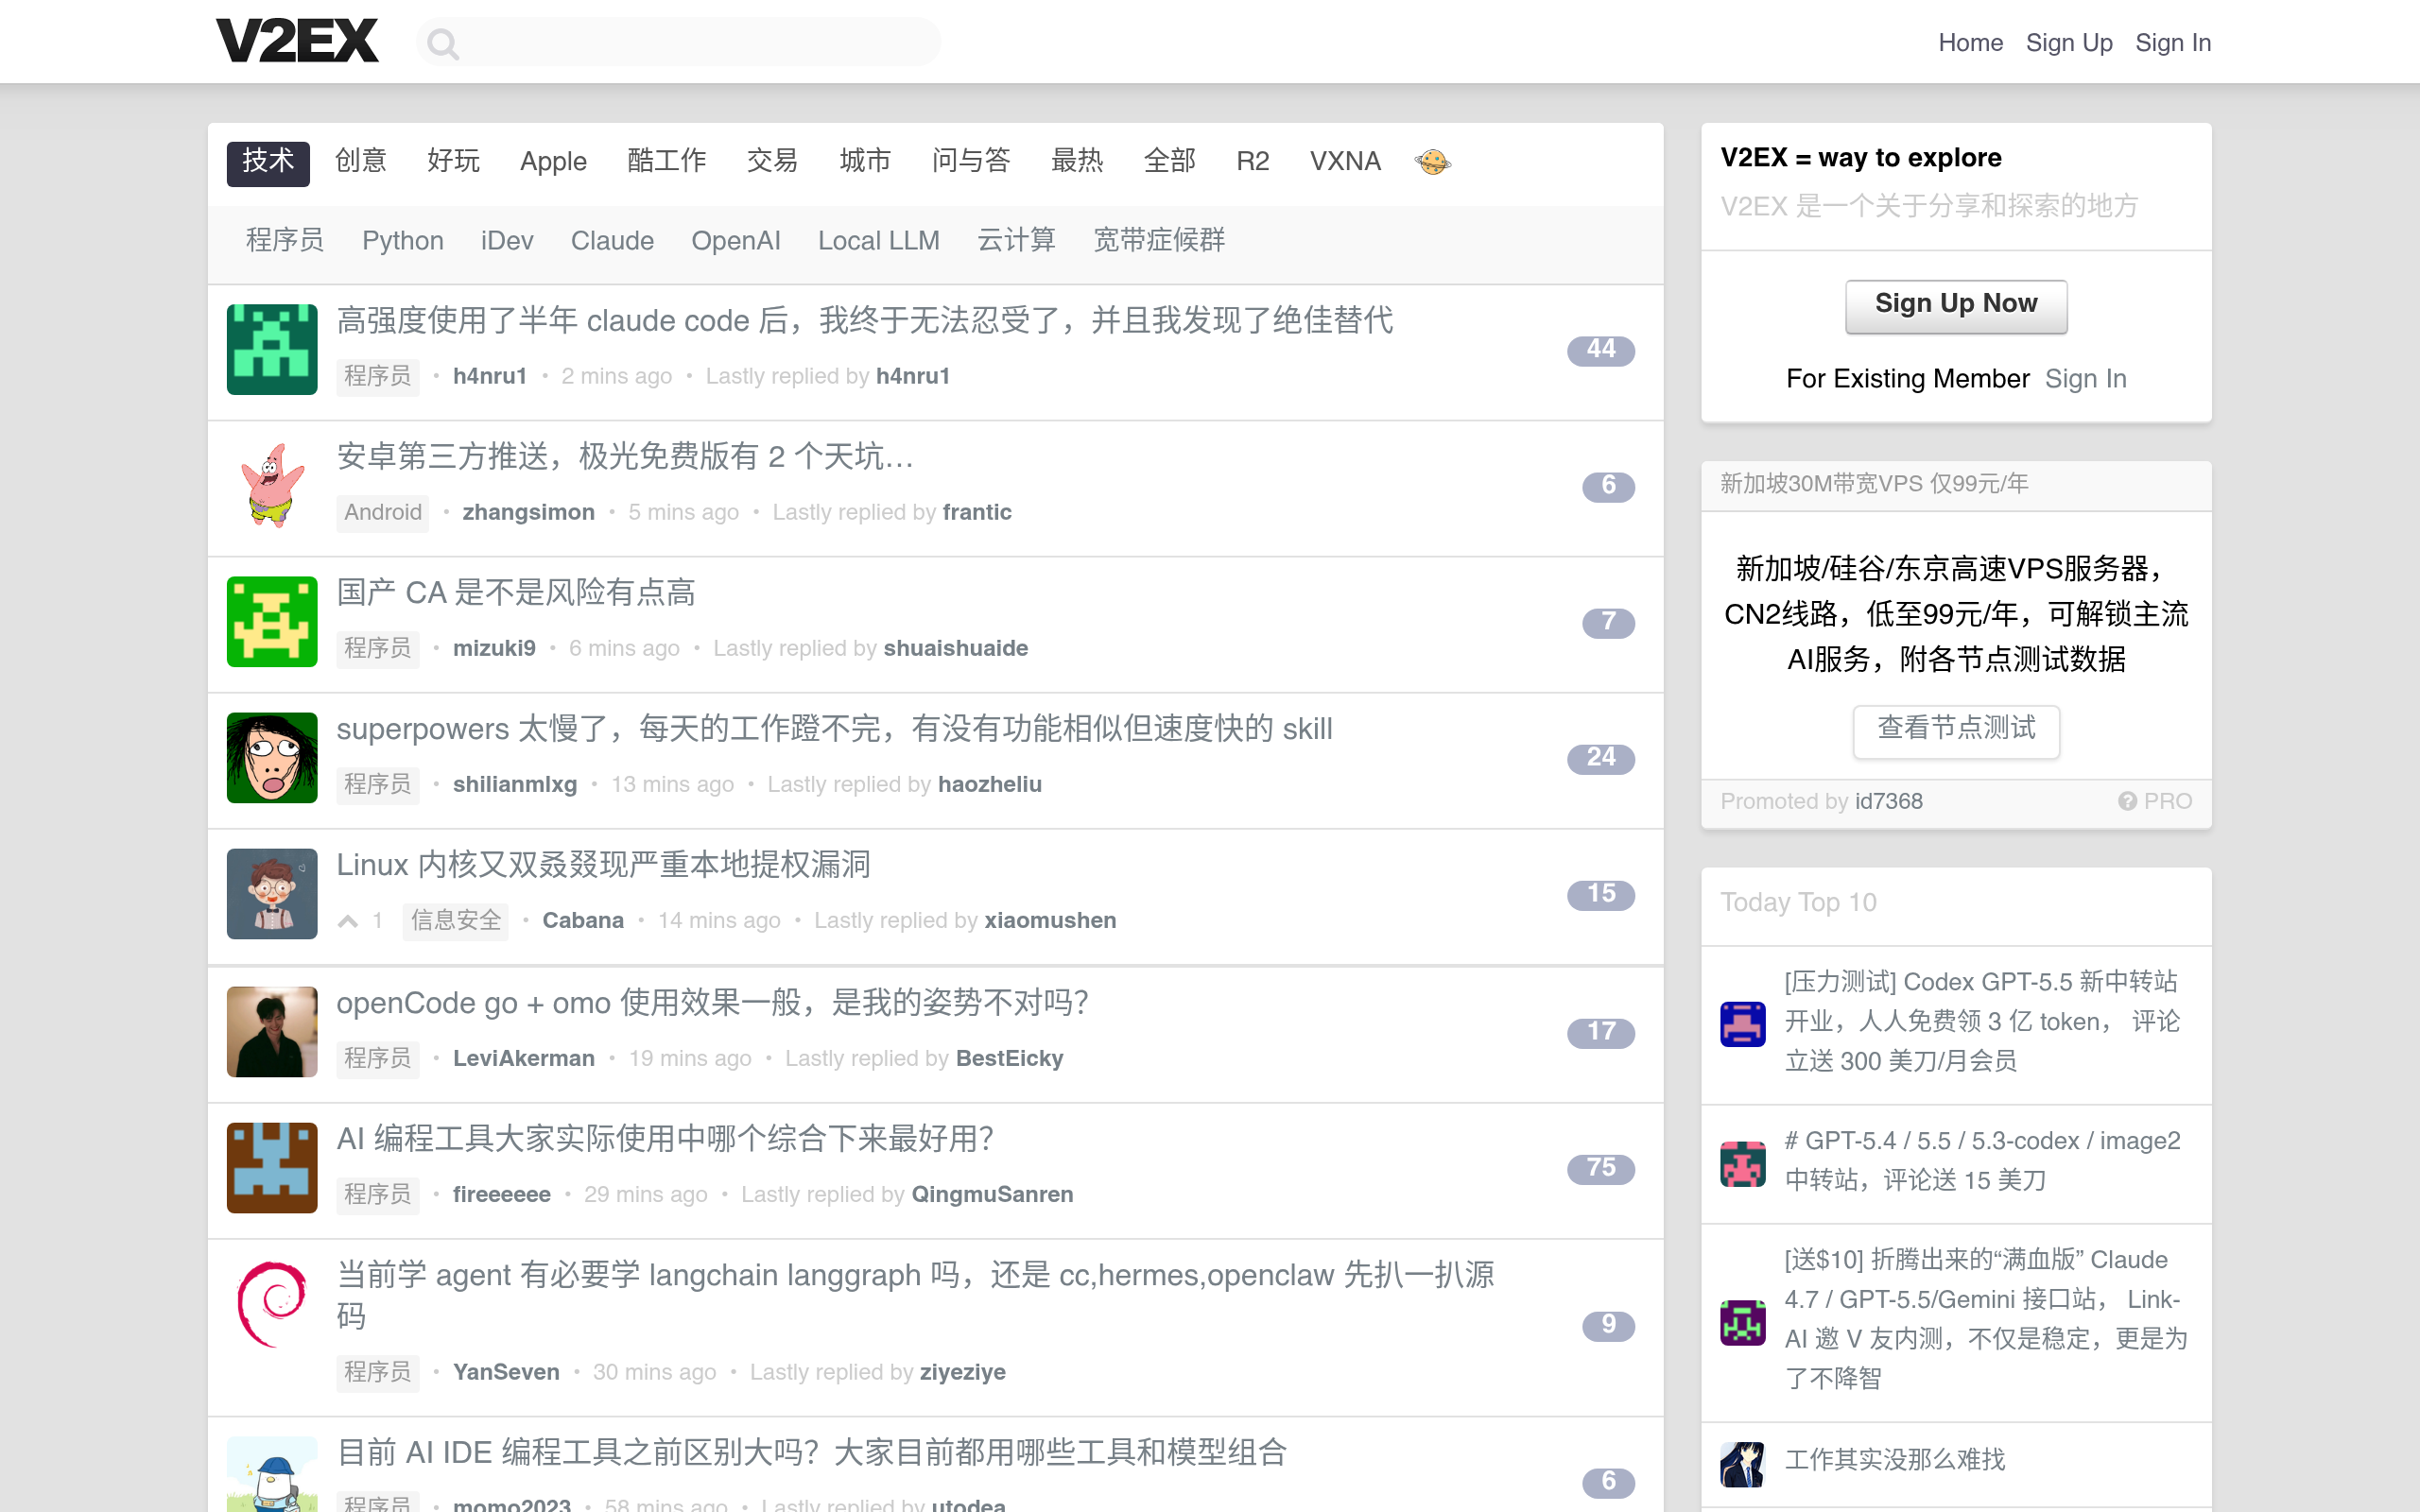This screenshot has height=1512, width=2420.
Task: Select the 酷工作 tab
Action: pyautogui.click(x=667, y=161)
